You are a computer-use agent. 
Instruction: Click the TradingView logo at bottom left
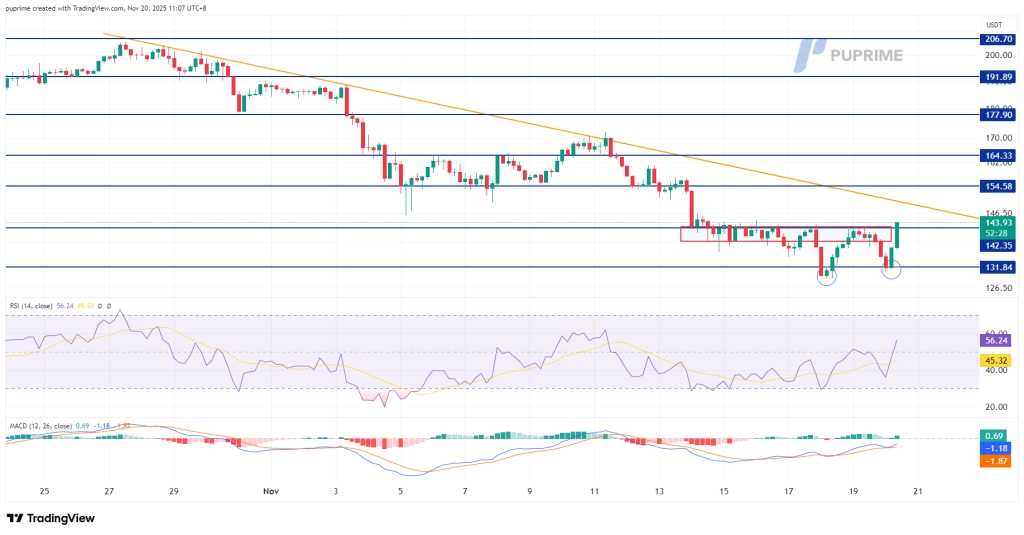point(52,518)
